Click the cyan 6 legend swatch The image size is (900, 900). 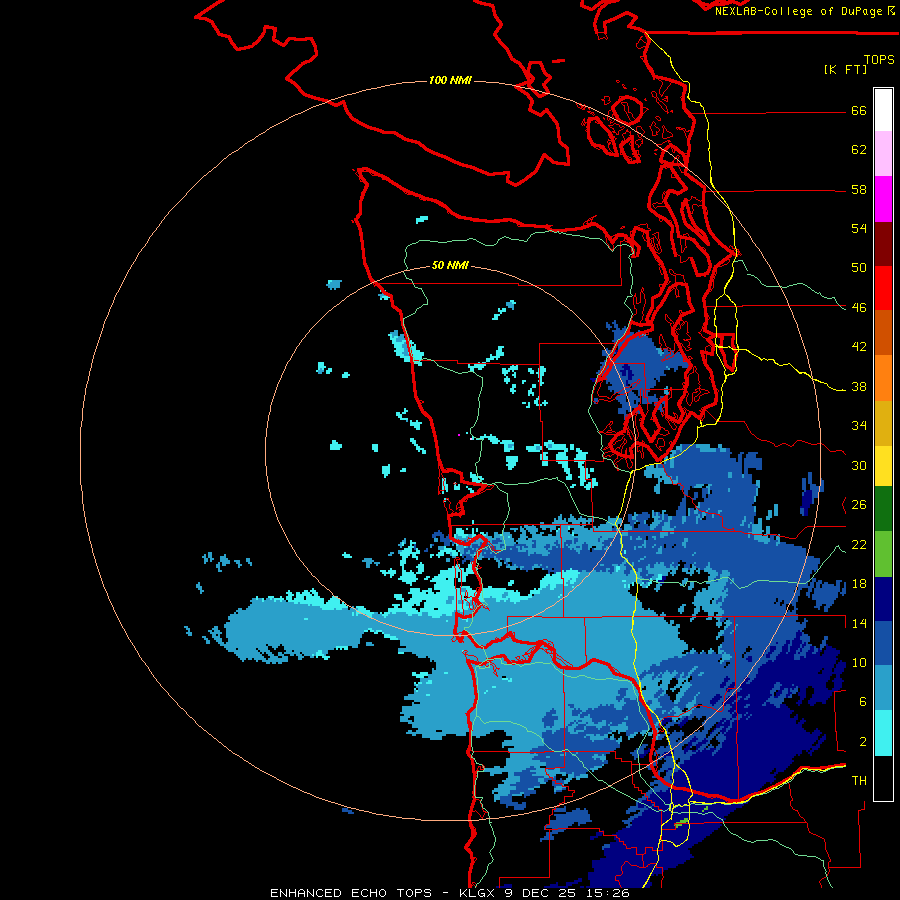click(x=883, y=733)
